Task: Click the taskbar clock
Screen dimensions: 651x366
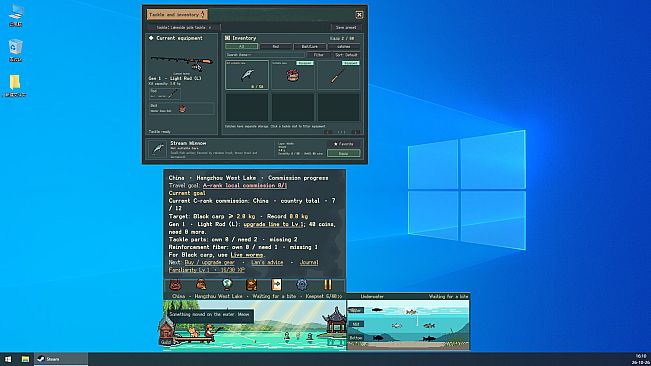Action: (x=641, y=359)
